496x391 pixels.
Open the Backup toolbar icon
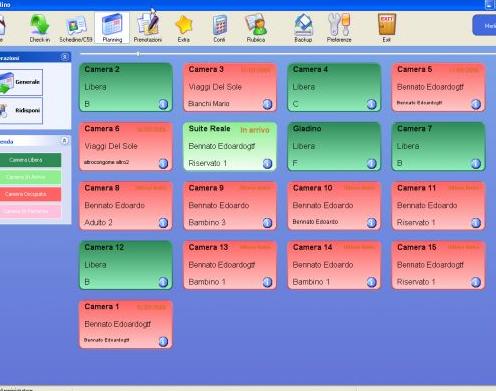303,28
